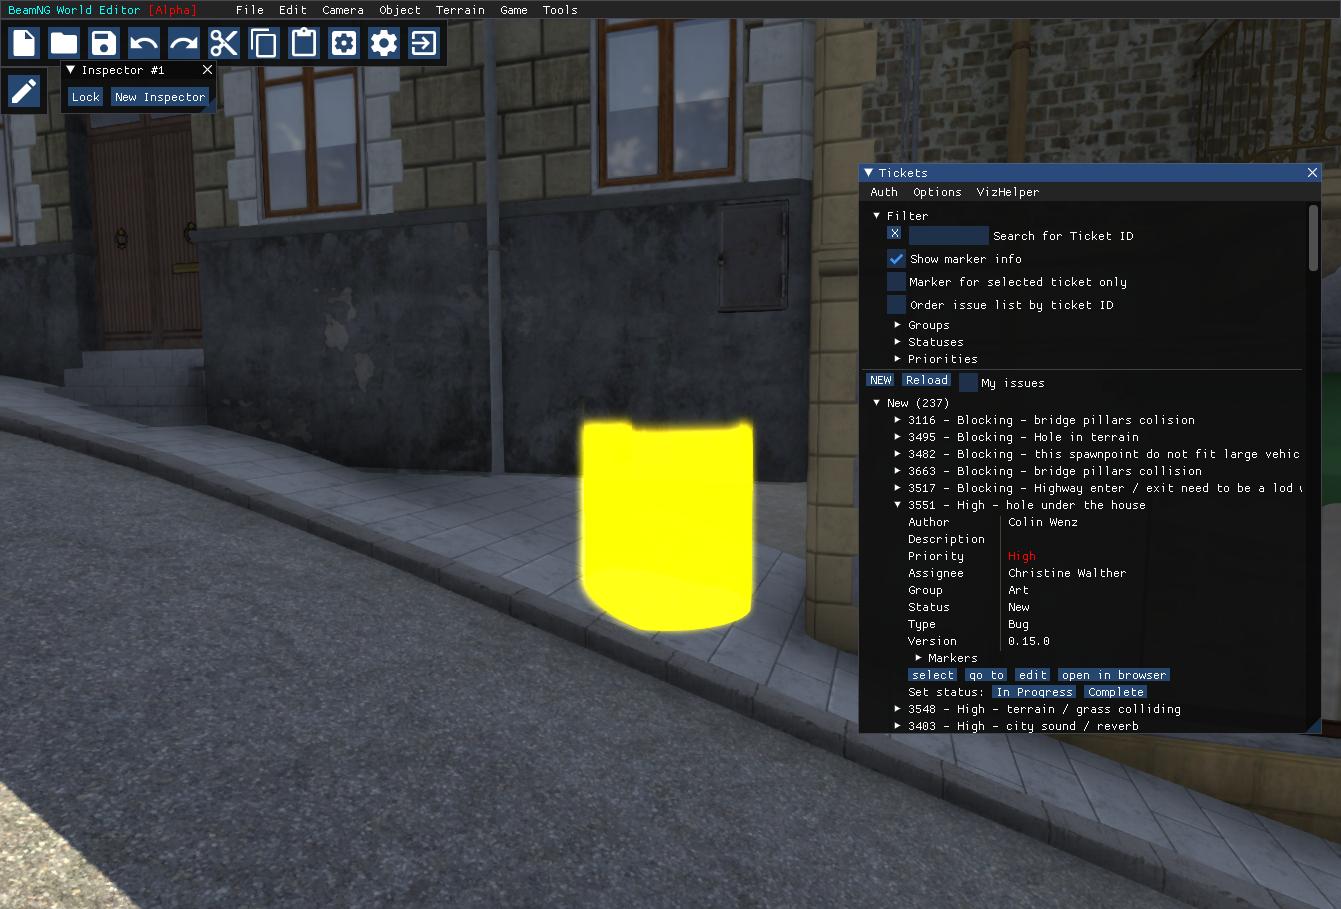Viewport: 1341px width, 909px height.
Task: Expand the Groups filter
Action: pos(897,325)
